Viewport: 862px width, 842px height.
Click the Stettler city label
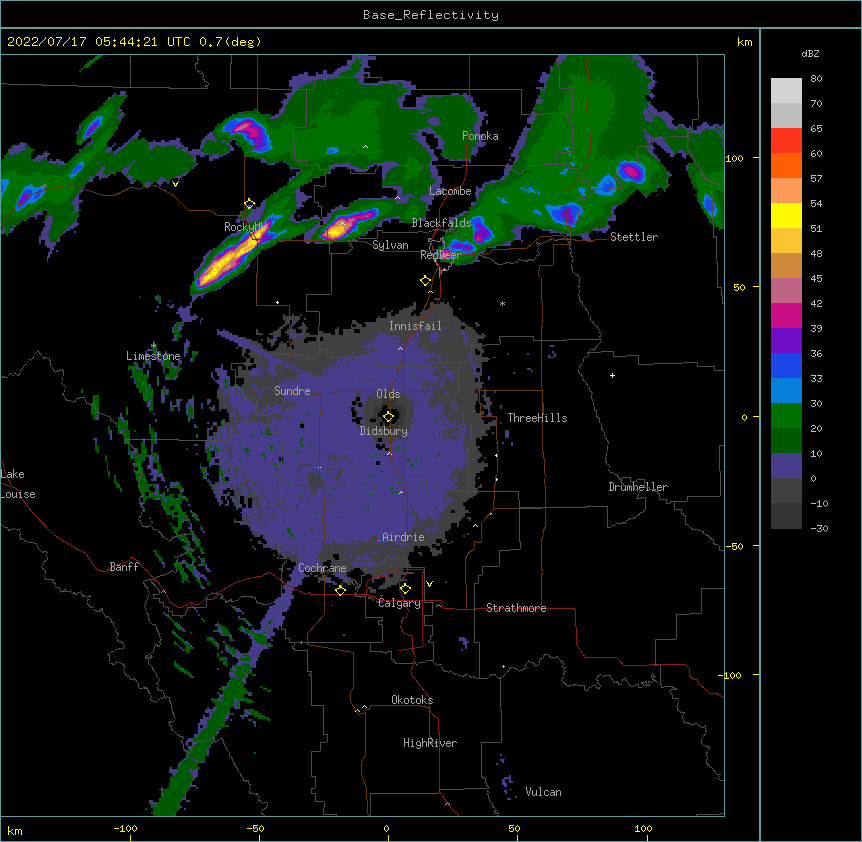coord(634,237)
